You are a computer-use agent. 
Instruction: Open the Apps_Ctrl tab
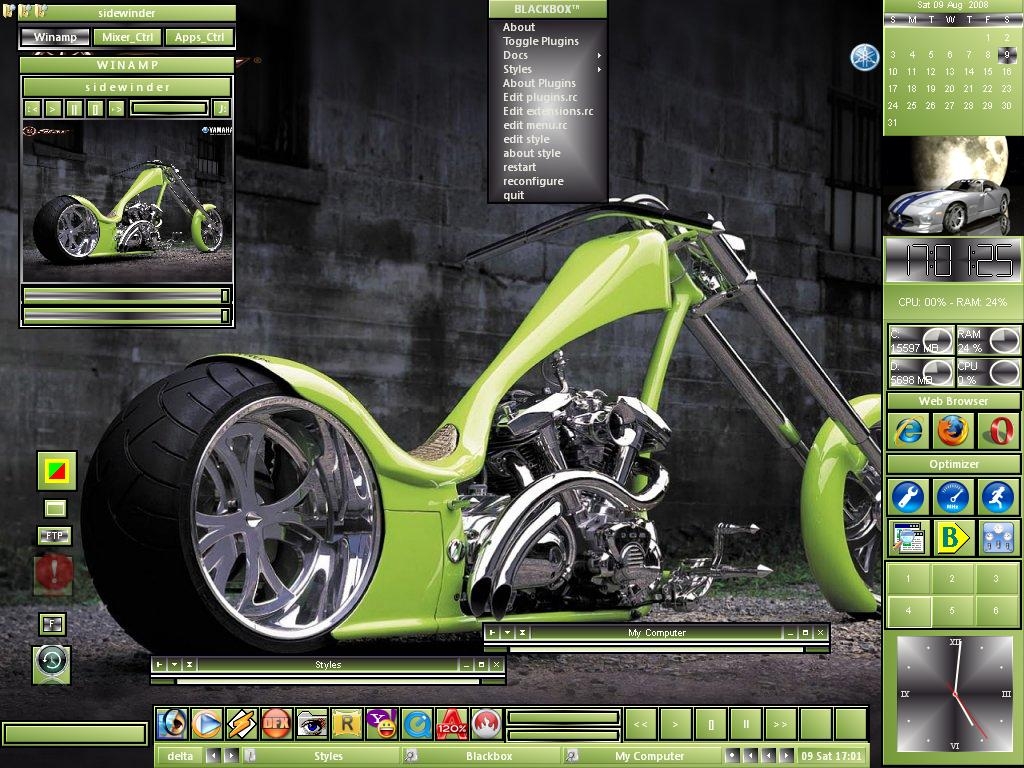click(199, 37)
